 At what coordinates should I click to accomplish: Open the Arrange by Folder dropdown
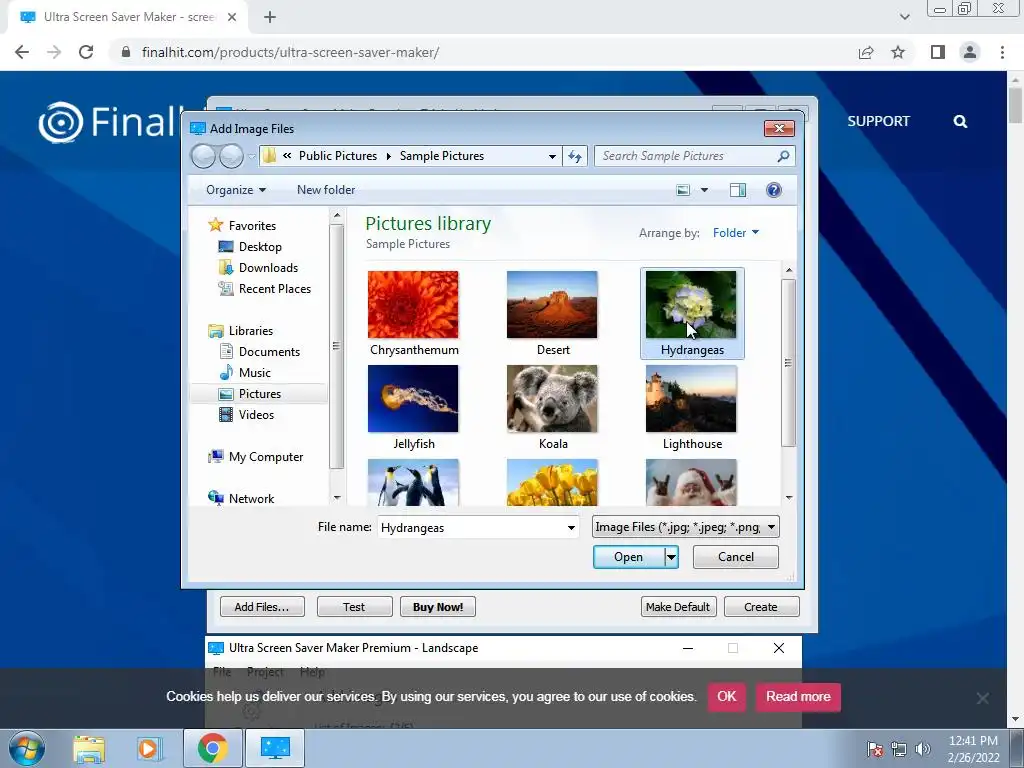tap(736, 233)
